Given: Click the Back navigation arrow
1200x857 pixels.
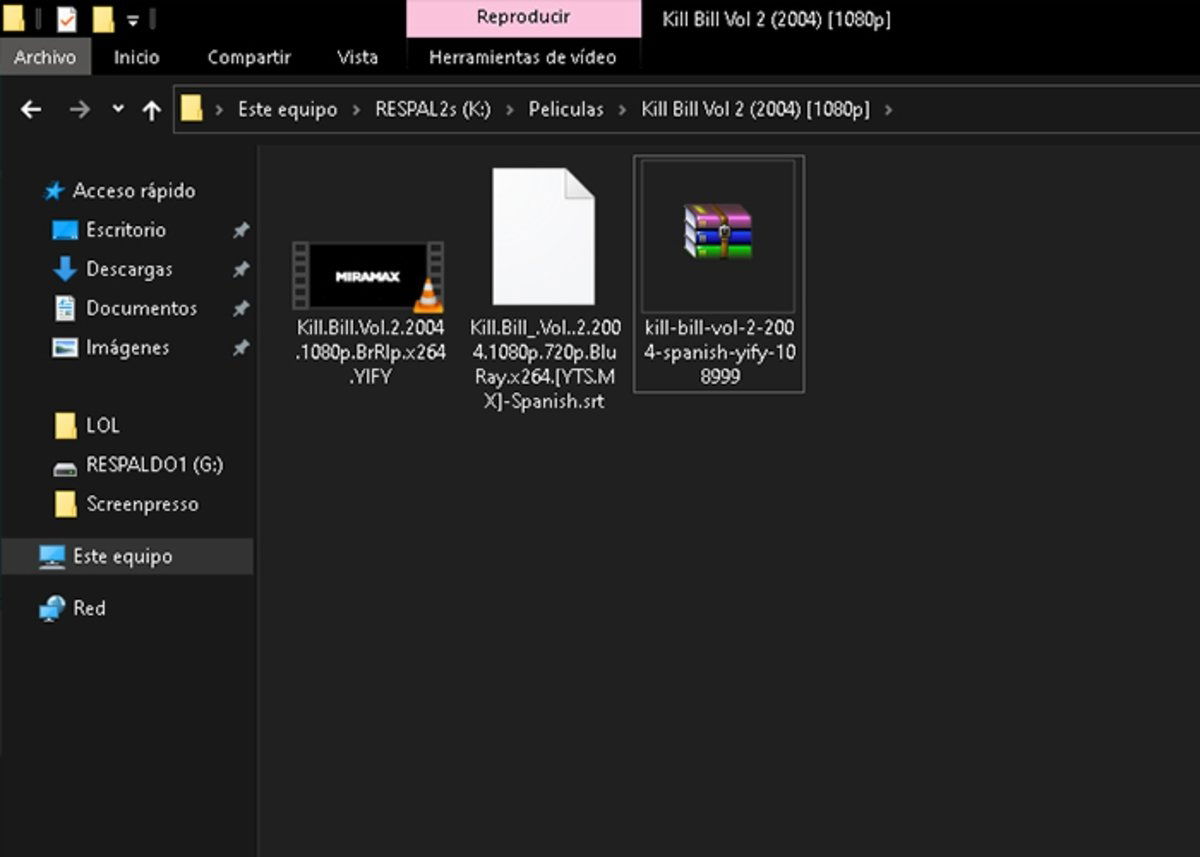Looking at the screenshot, I should tap(32, 110).
